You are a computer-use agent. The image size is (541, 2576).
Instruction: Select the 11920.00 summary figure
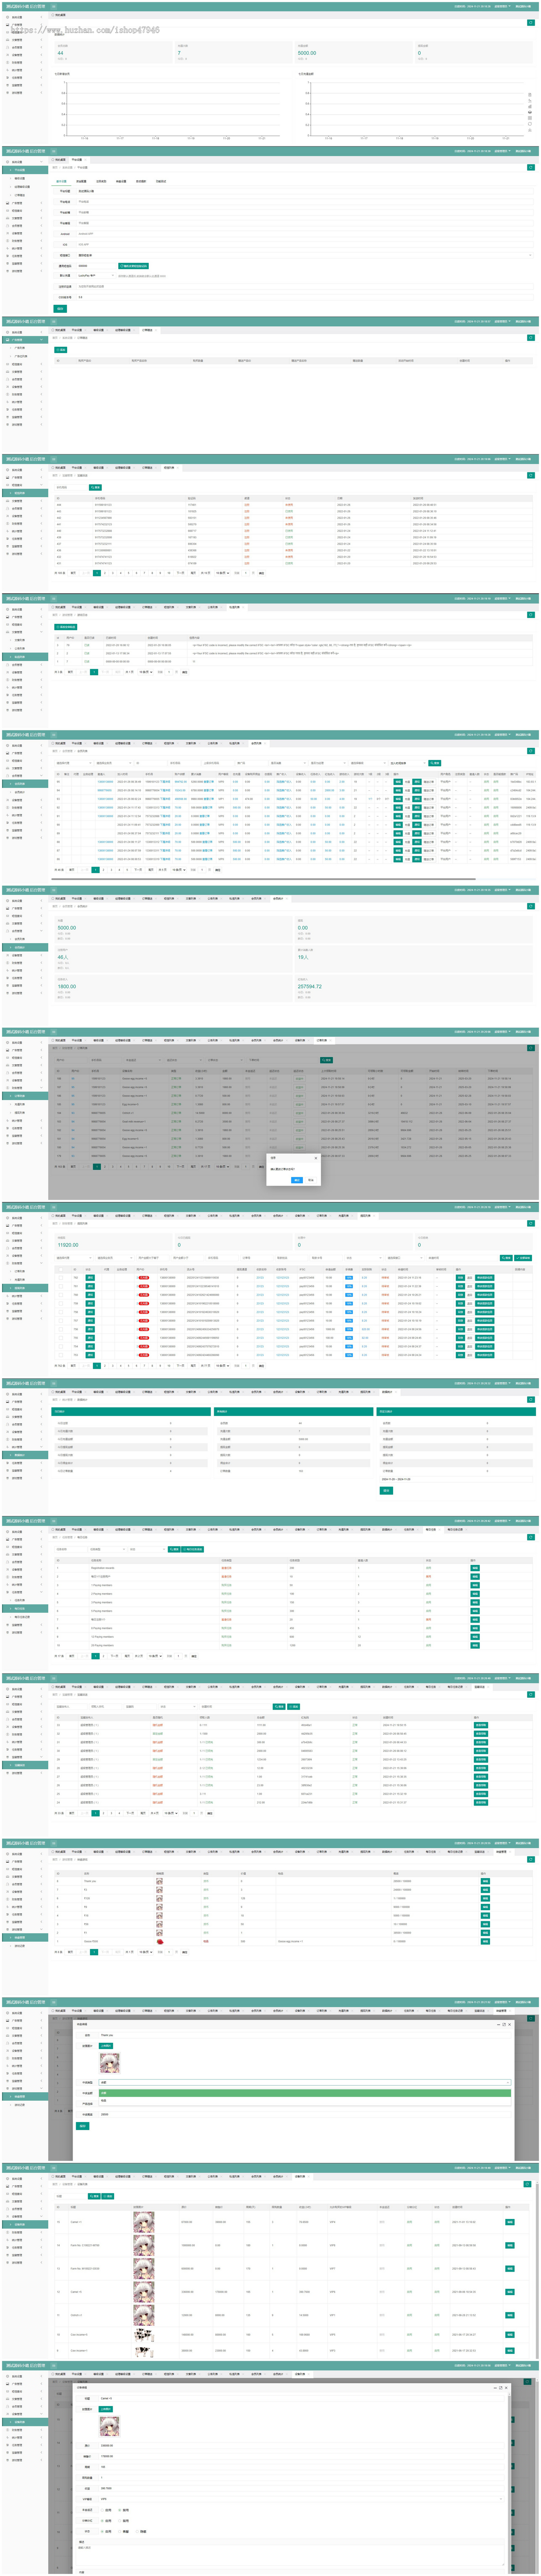tap(67, 1245)
